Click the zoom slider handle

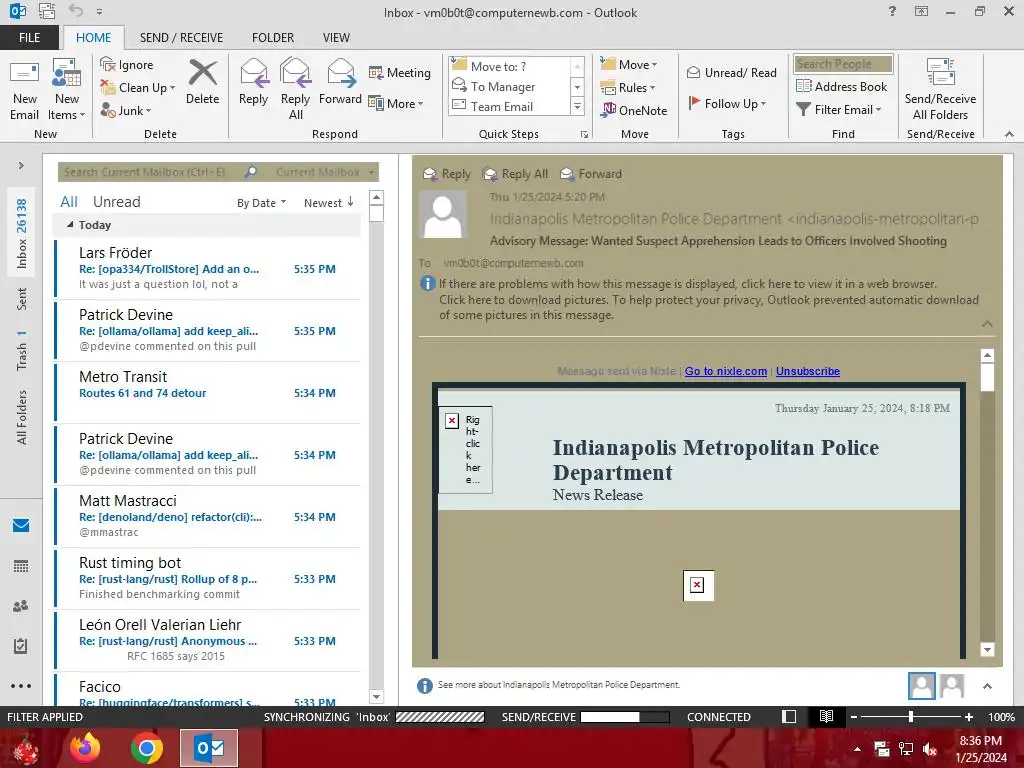pos(911,717)
